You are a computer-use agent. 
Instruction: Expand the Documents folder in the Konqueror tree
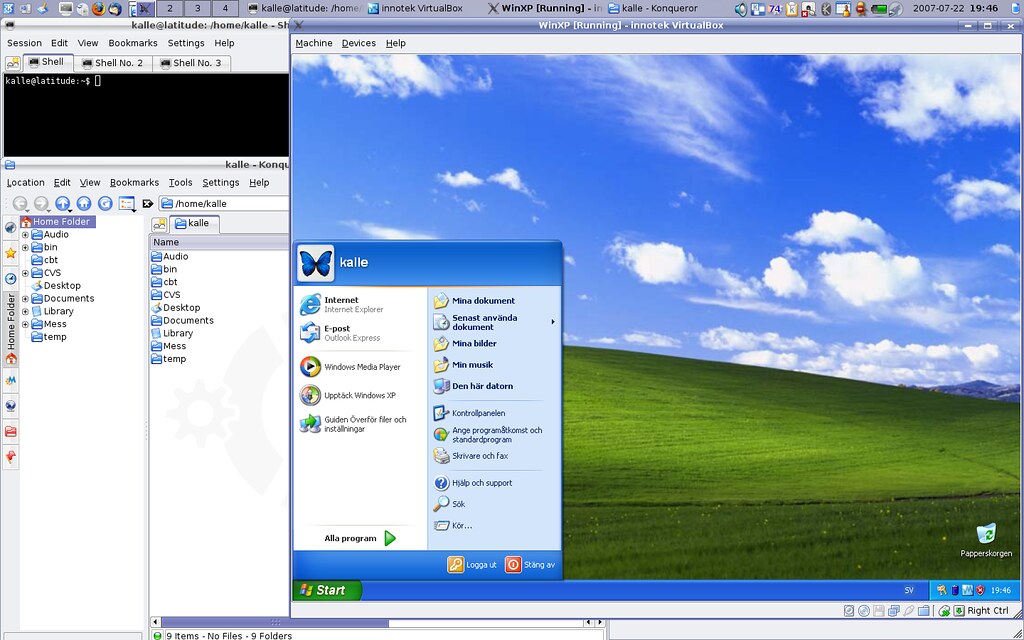(25, 298)
